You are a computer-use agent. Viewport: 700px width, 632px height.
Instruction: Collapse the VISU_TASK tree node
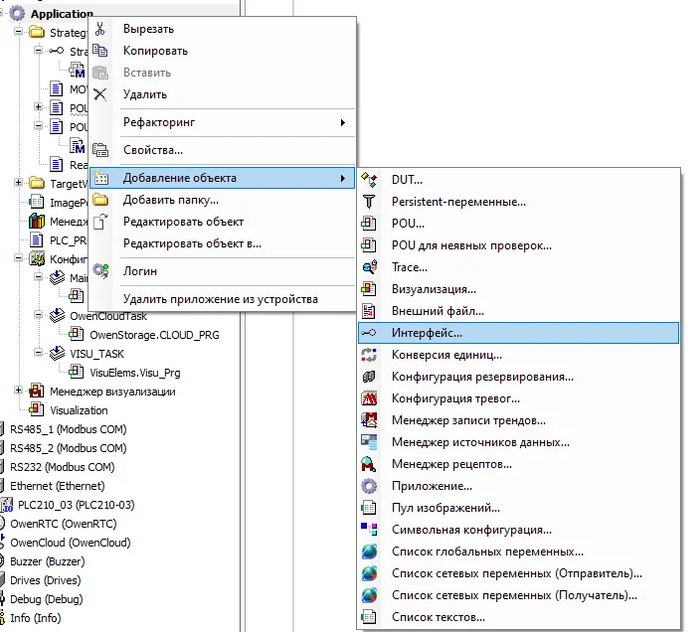pos(39,353)
